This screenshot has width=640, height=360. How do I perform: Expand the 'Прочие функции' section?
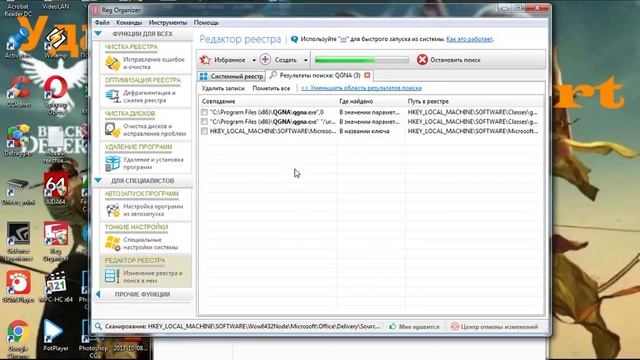(x=98, y=294)
